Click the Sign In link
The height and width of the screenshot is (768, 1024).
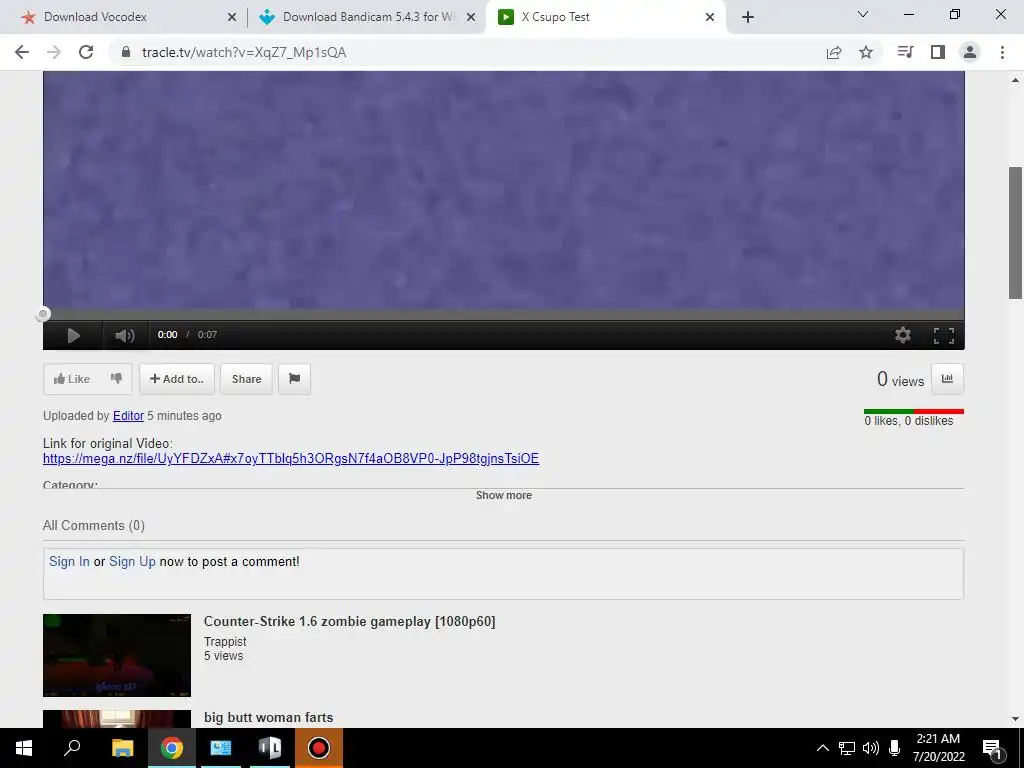coord(69,562)
